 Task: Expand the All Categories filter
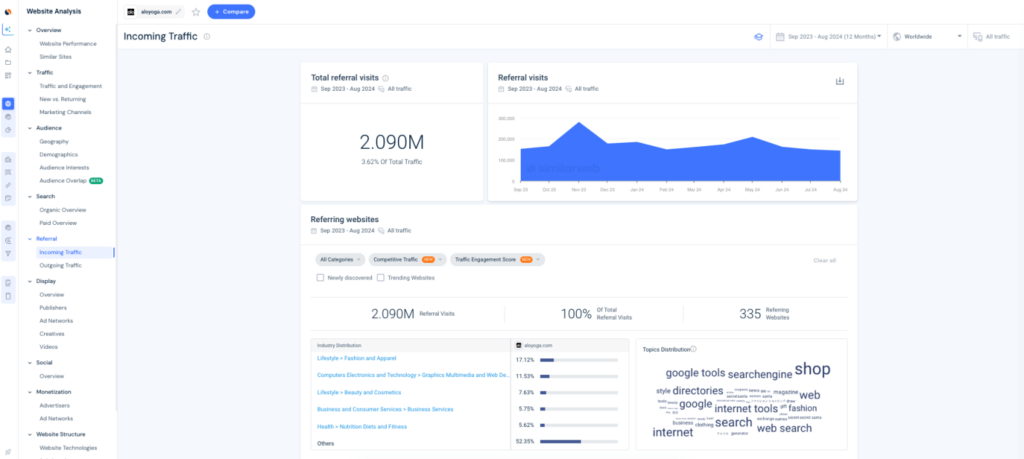click(x=340, y=260)
